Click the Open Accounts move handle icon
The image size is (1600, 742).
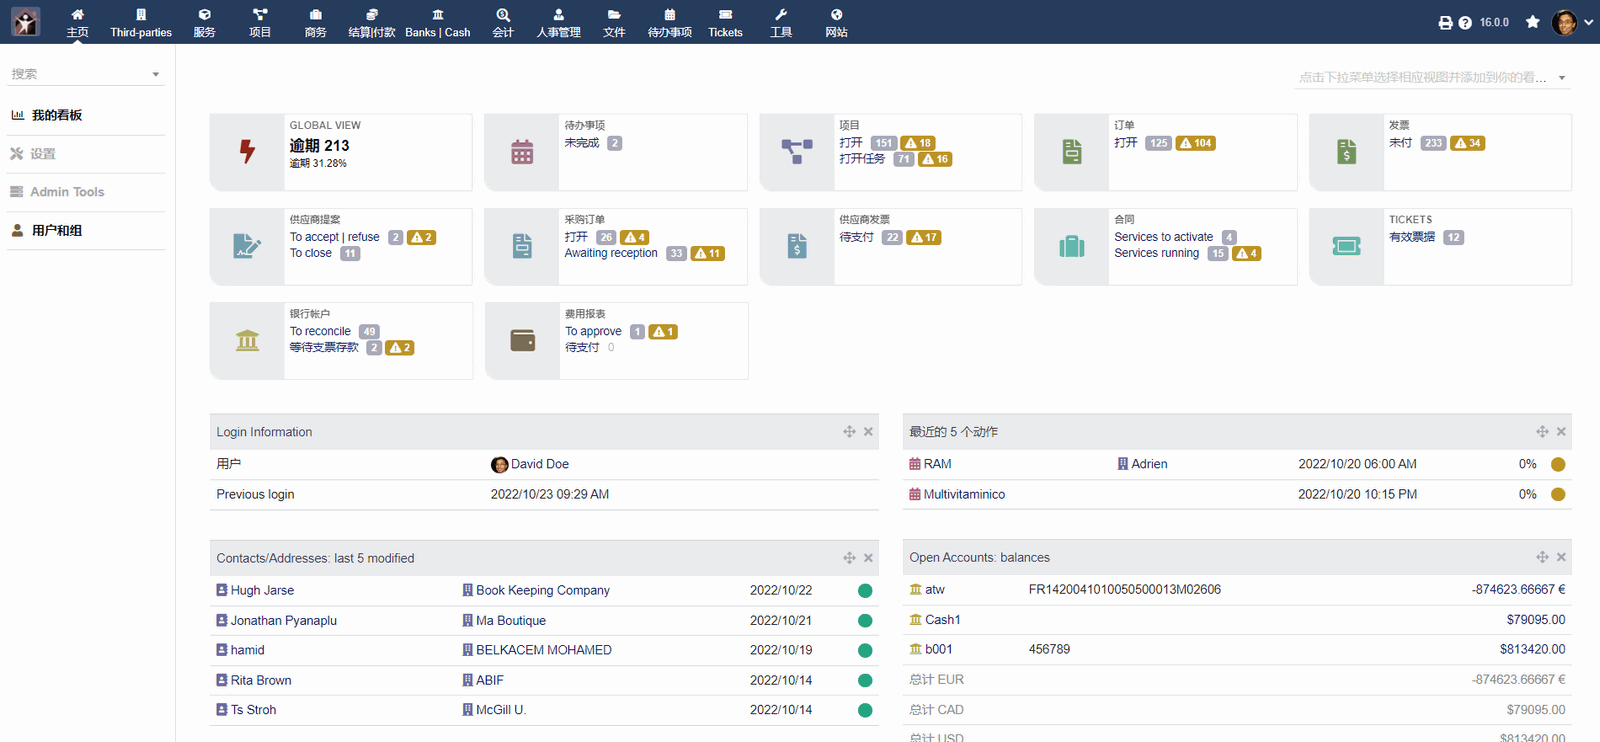click(1542, 557)
